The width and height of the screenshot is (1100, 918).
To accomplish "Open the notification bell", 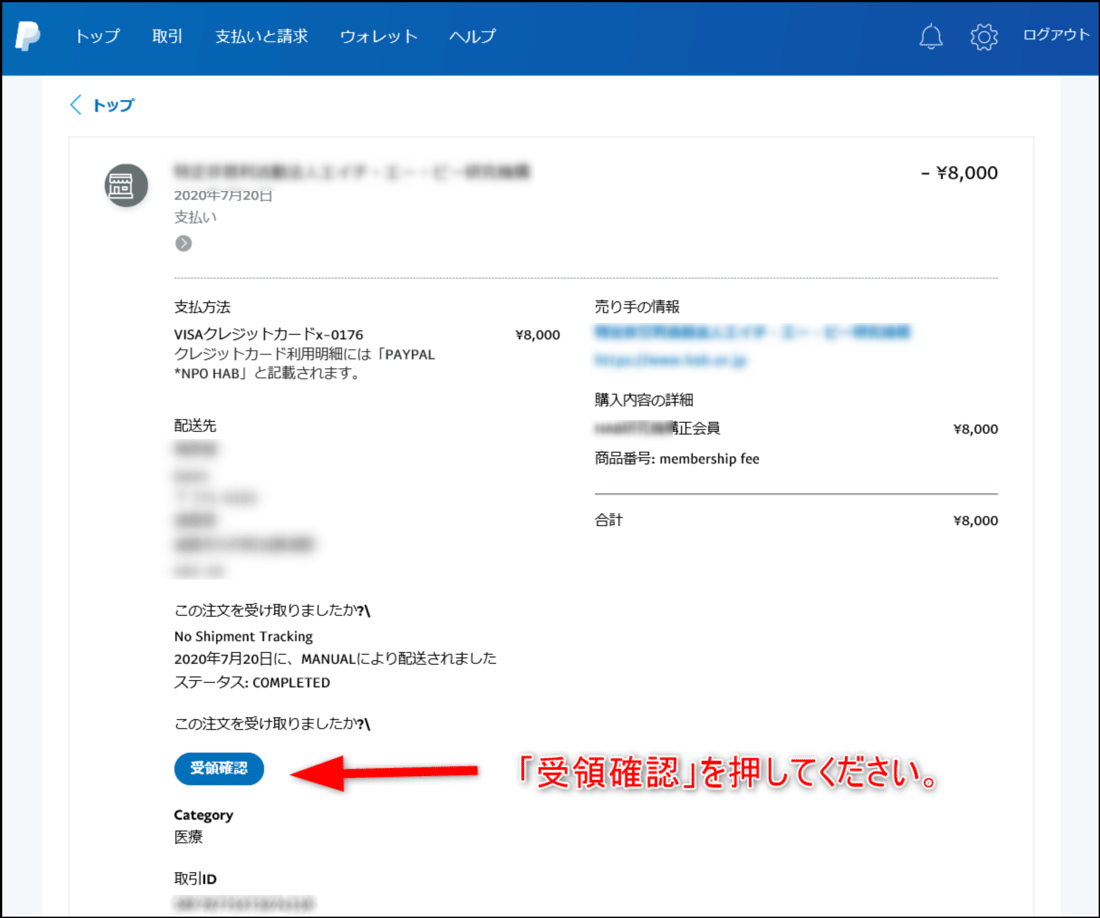I will point(930,36).
